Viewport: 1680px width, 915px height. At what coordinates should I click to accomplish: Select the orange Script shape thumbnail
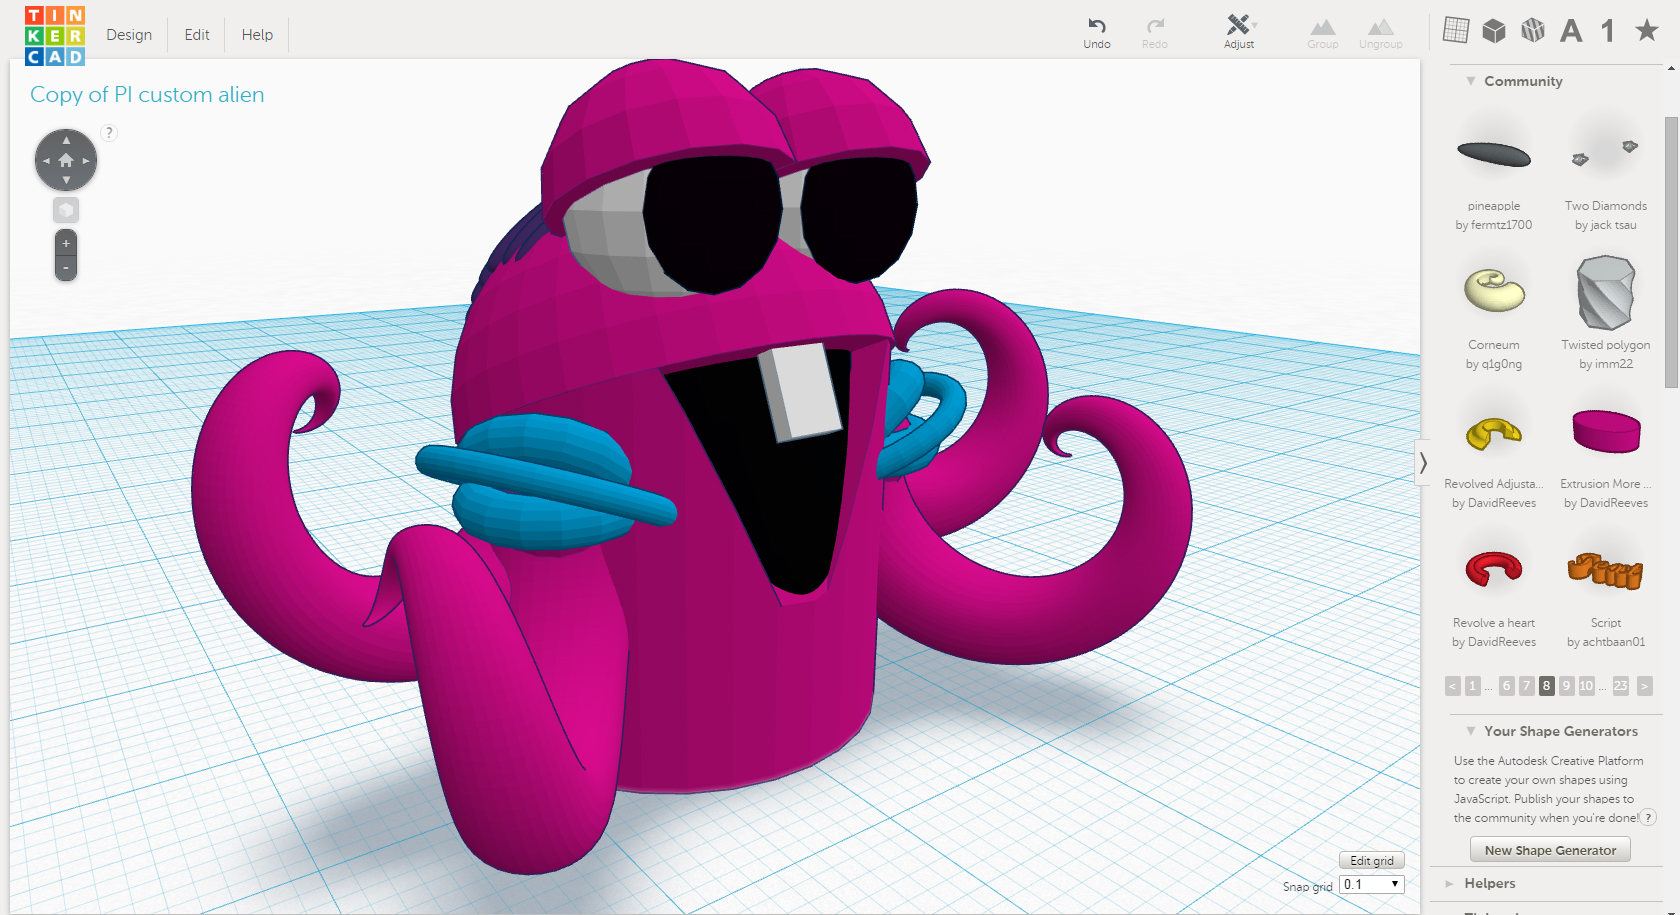(x=1606, y=571)
